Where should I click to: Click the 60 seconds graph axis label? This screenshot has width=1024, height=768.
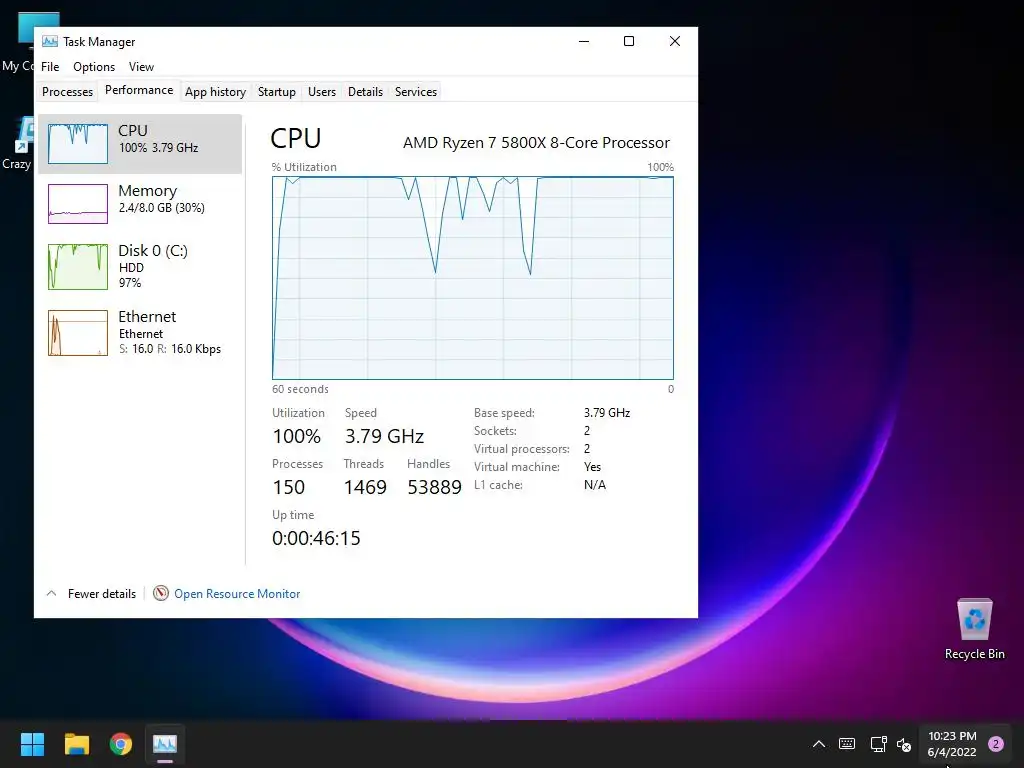[300, 389]
